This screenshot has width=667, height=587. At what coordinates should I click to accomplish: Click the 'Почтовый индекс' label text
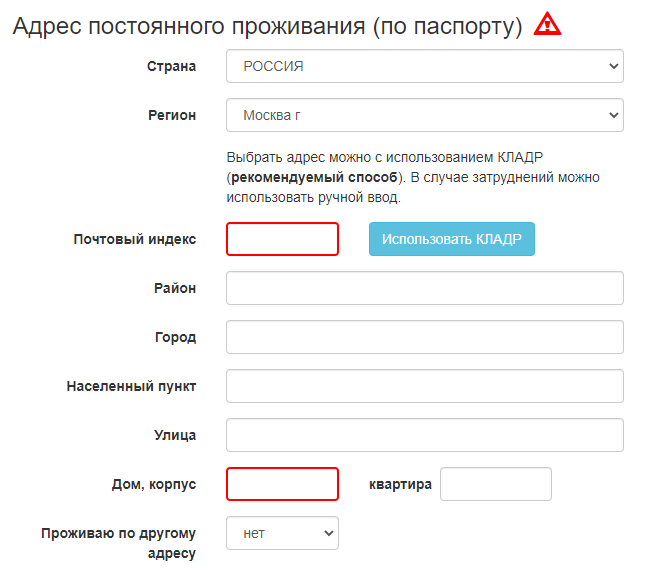point(135,239)
